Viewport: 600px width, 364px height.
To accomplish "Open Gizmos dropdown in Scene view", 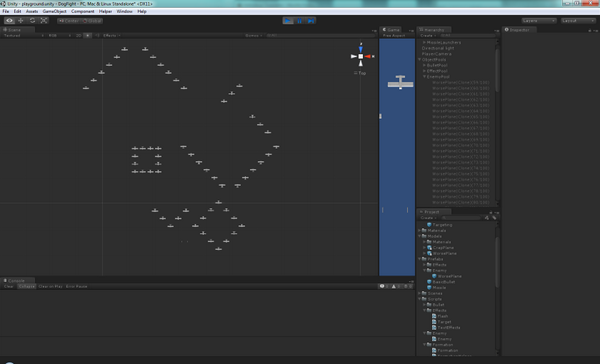I will (254, 35).
